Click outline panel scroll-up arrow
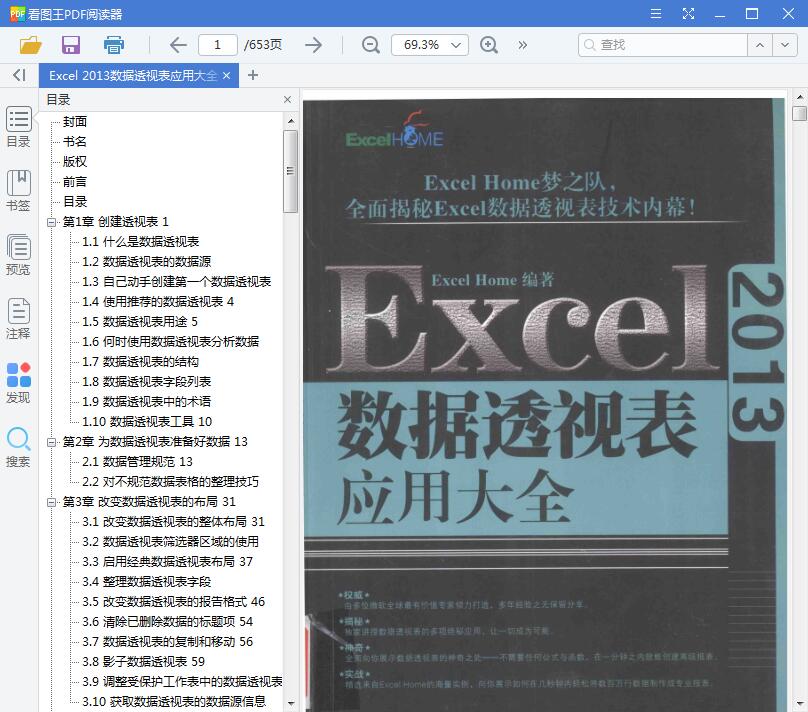Viewport: 808px width, 712px height. (x=291, y=121)
